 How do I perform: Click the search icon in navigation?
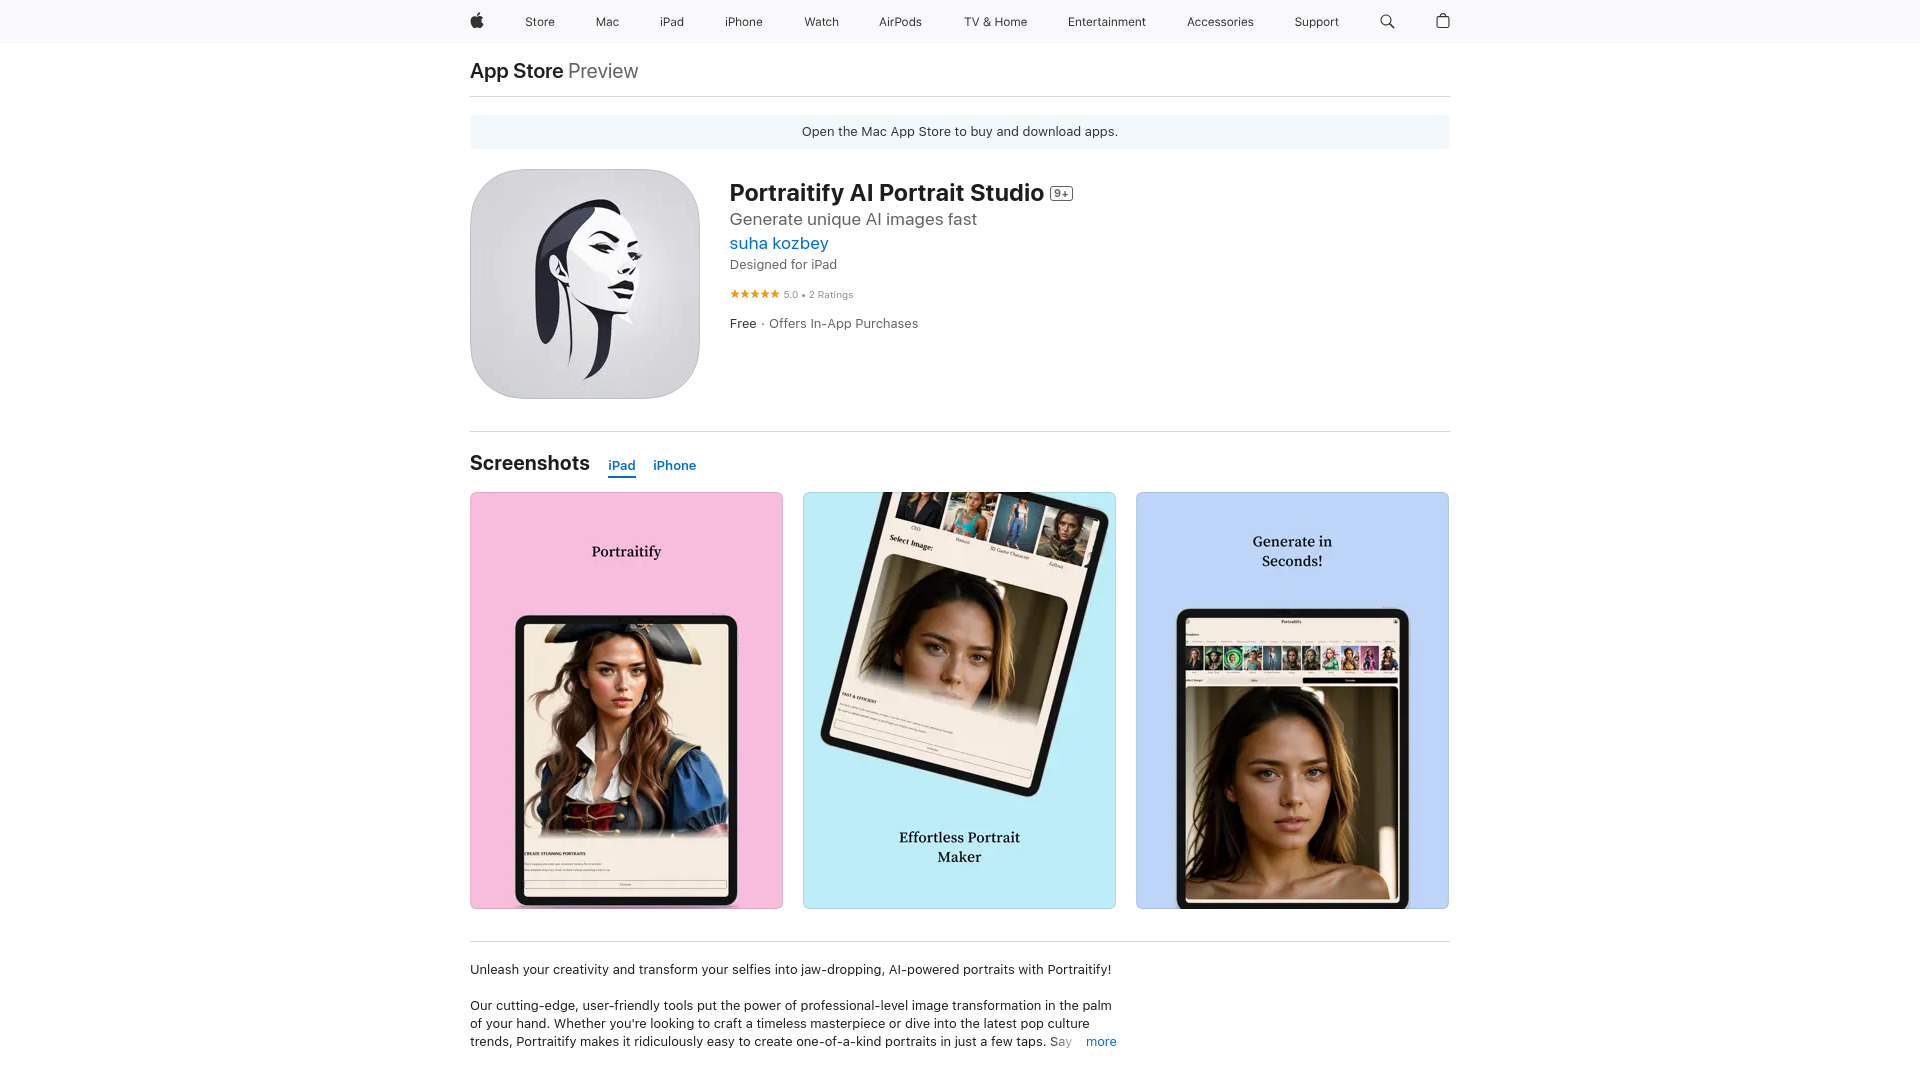[x=1387, y=21]
